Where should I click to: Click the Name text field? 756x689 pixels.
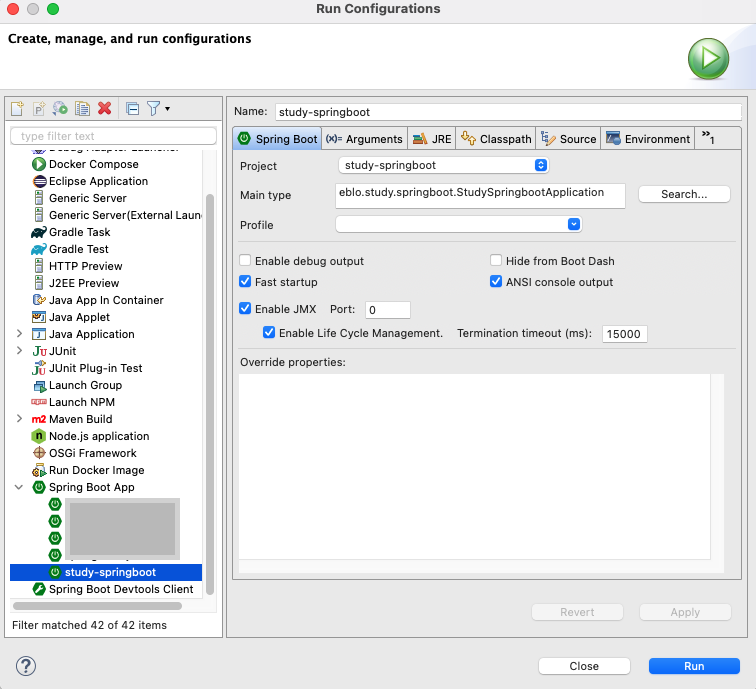click(508, 112)
